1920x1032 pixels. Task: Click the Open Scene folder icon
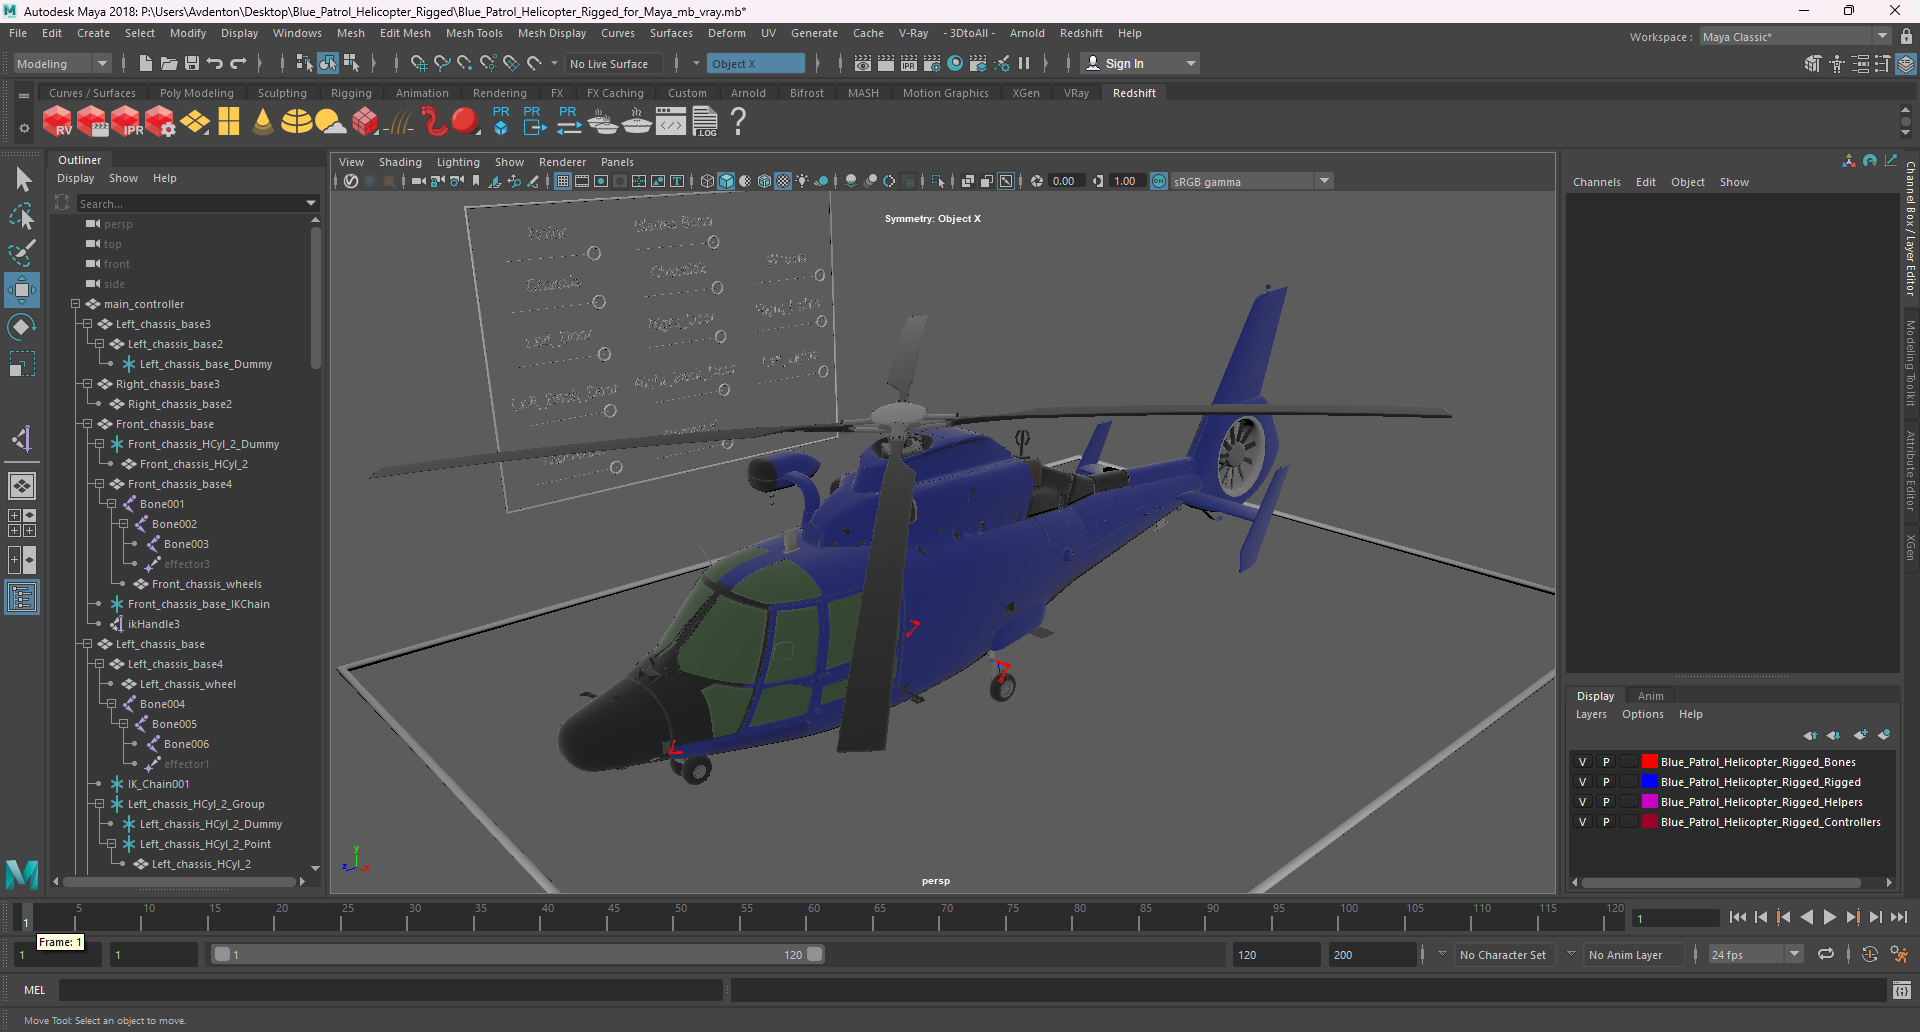point(169,63)
